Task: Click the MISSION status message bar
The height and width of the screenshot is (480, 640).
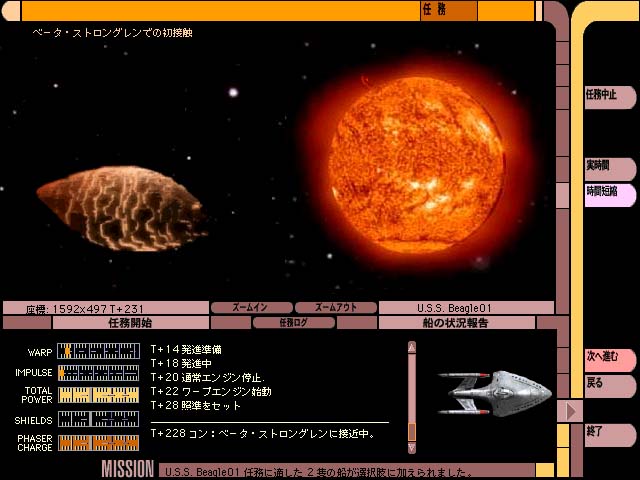Action: (347, 471)
